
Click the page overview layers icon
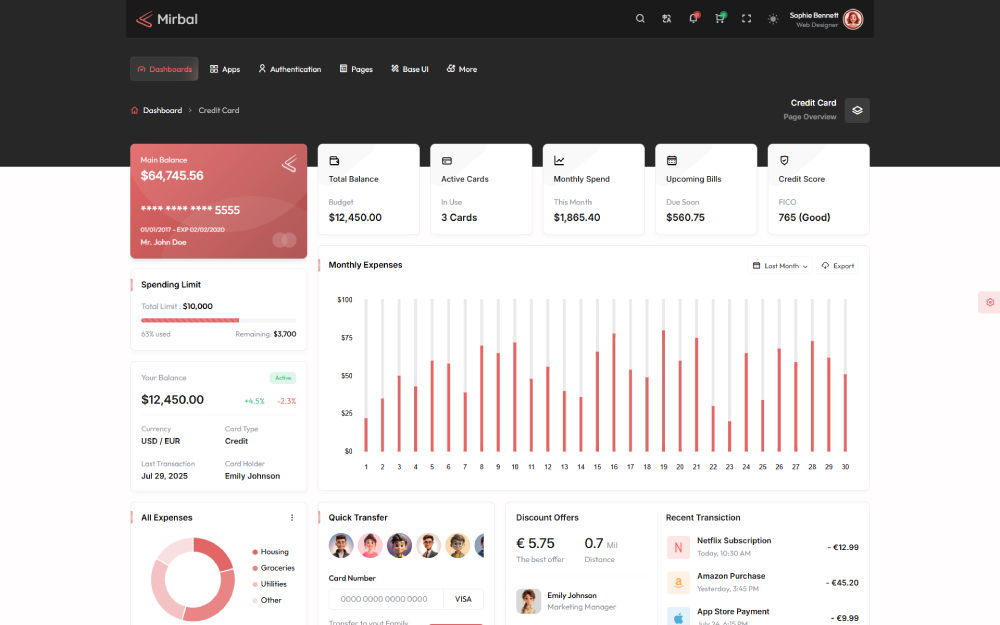coord(857,110)
